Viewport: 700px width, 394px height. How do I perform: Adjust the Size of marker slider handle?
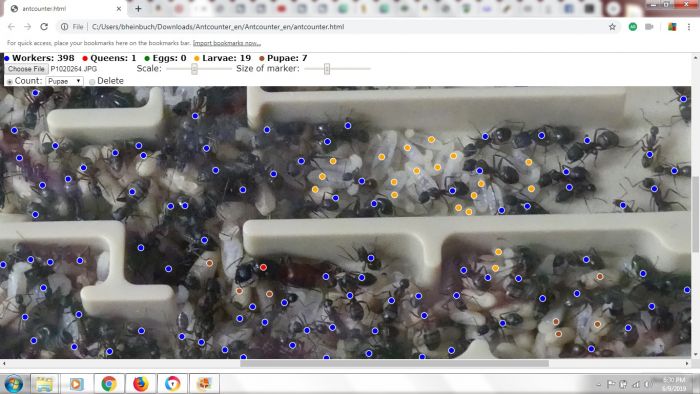(327, 69)
